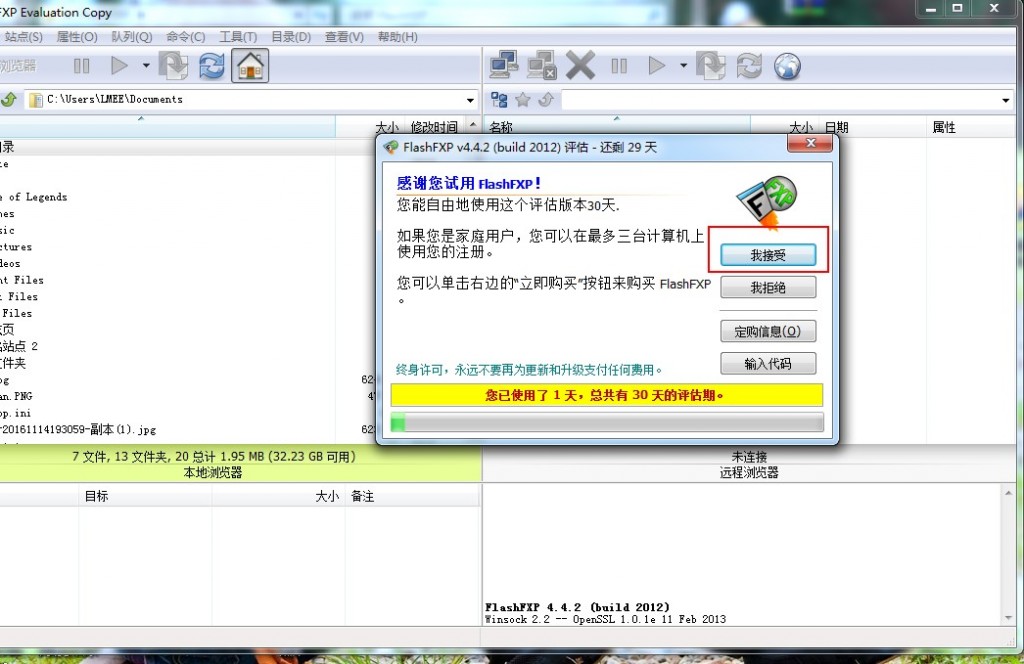1024x664 pixels.
Task: Click the remote up-folder arrow icon
Action: pos(546,99)
